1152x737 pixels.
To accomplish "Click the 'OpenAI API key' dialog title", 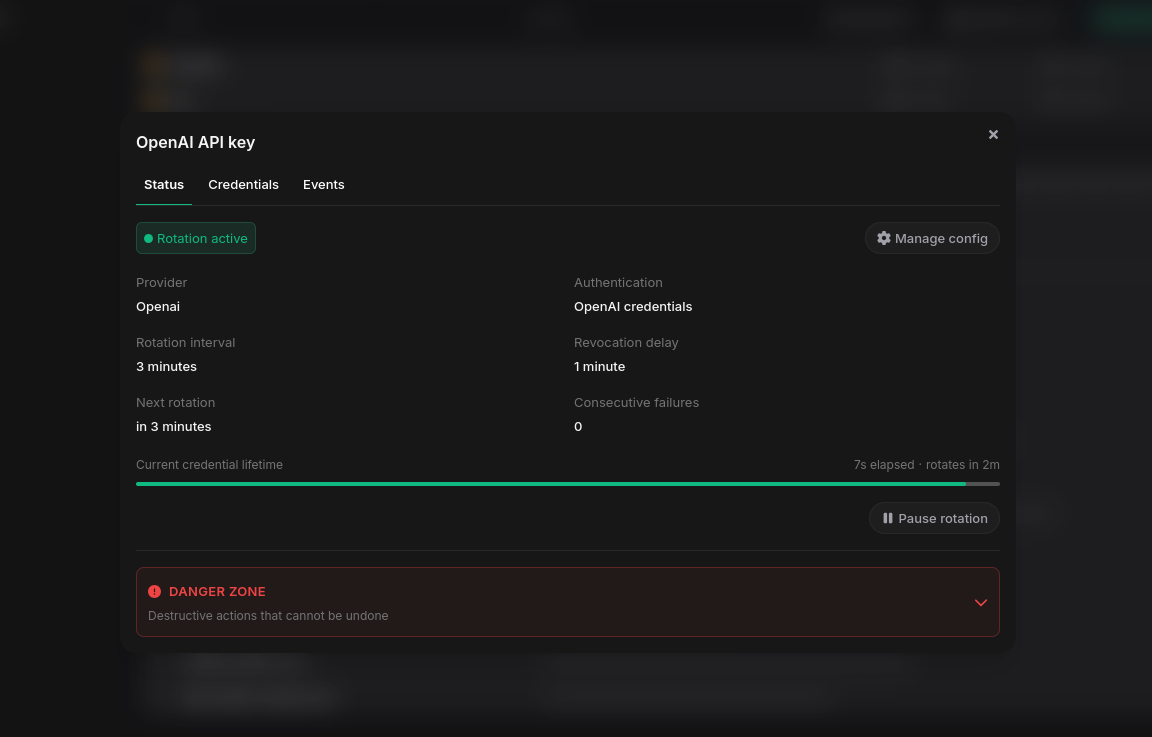I will (x=195, y=143).
